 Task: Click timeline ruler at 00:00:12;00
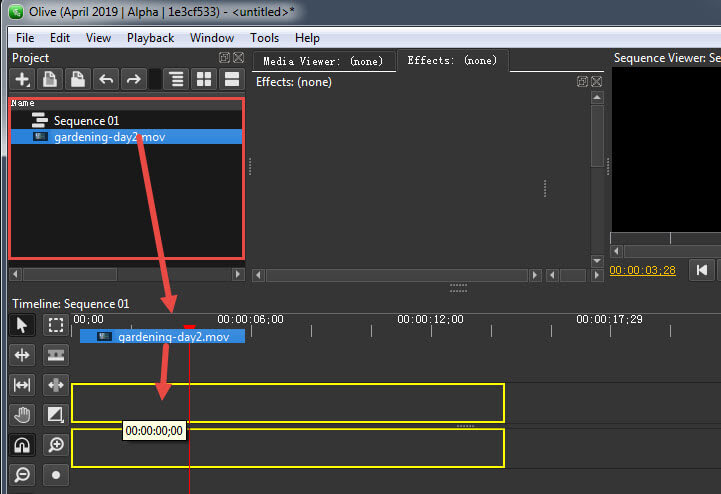[x=430, y=319]
